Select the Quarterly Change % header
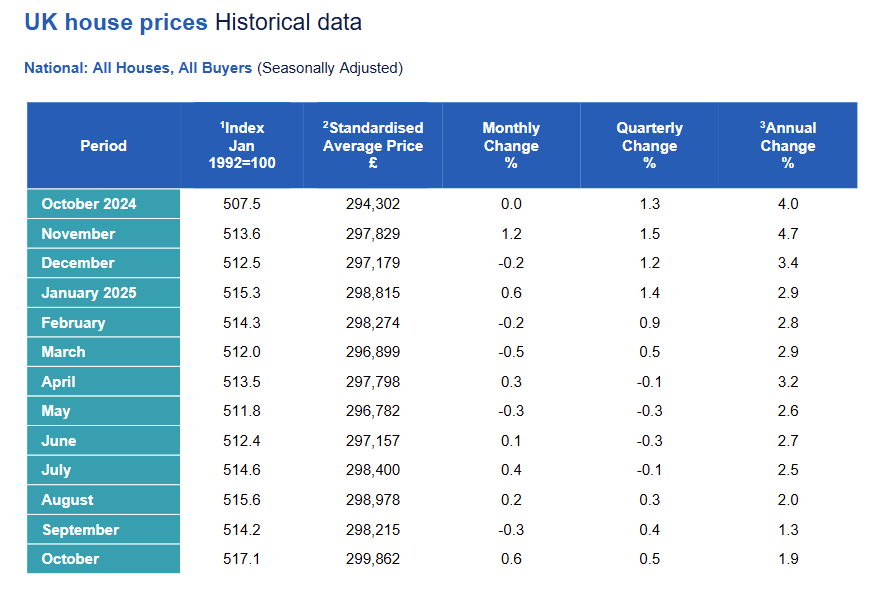 point(649,146)
